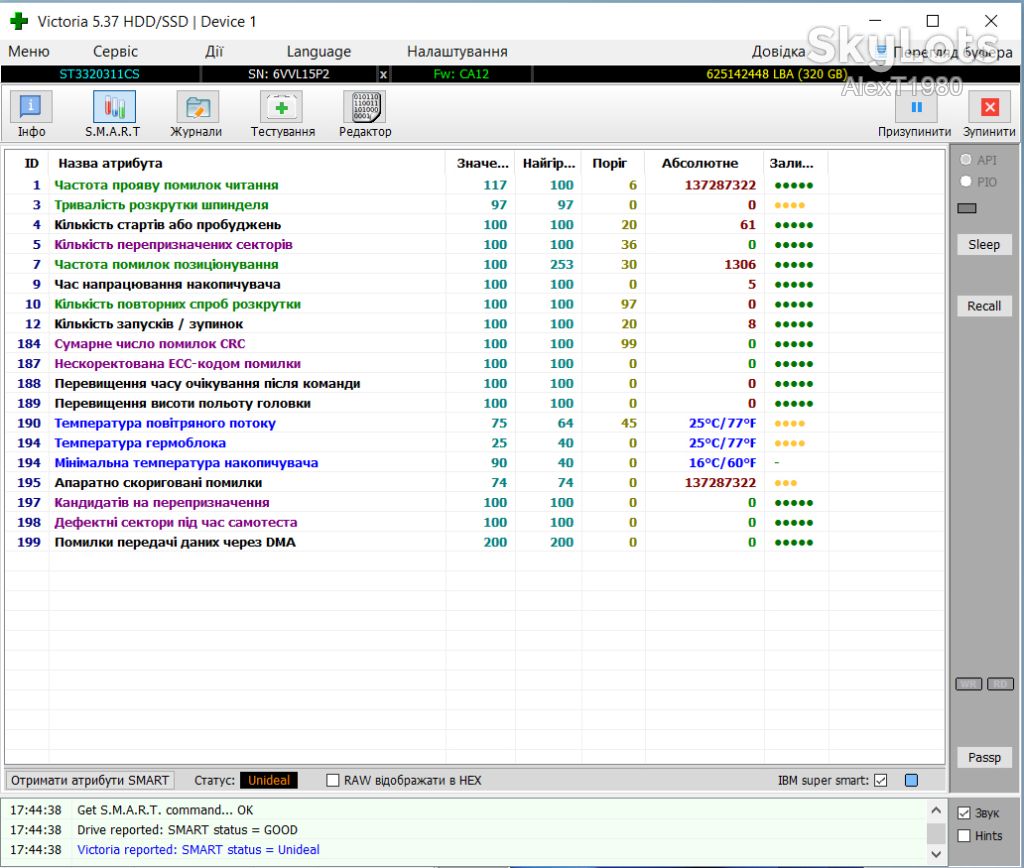The width and height of the screenshot is (1024, 868).
Task: Click the Victoria reported SMART status log line
Action: pyautogui.click(x=199, y=850)
